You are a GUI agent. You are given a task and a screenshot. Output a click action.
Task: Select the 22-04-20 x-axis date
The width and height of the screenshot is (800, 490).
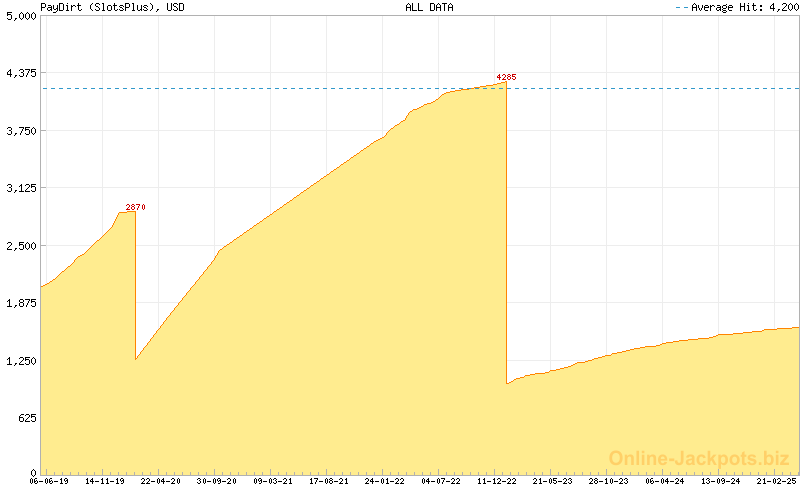pos(160,481)
